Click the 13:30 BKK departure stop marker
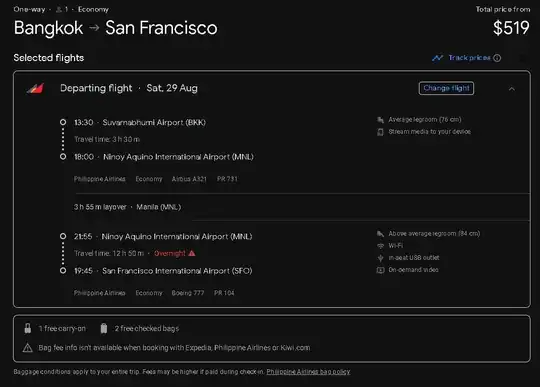540x387 pixels. pos(63,122)
